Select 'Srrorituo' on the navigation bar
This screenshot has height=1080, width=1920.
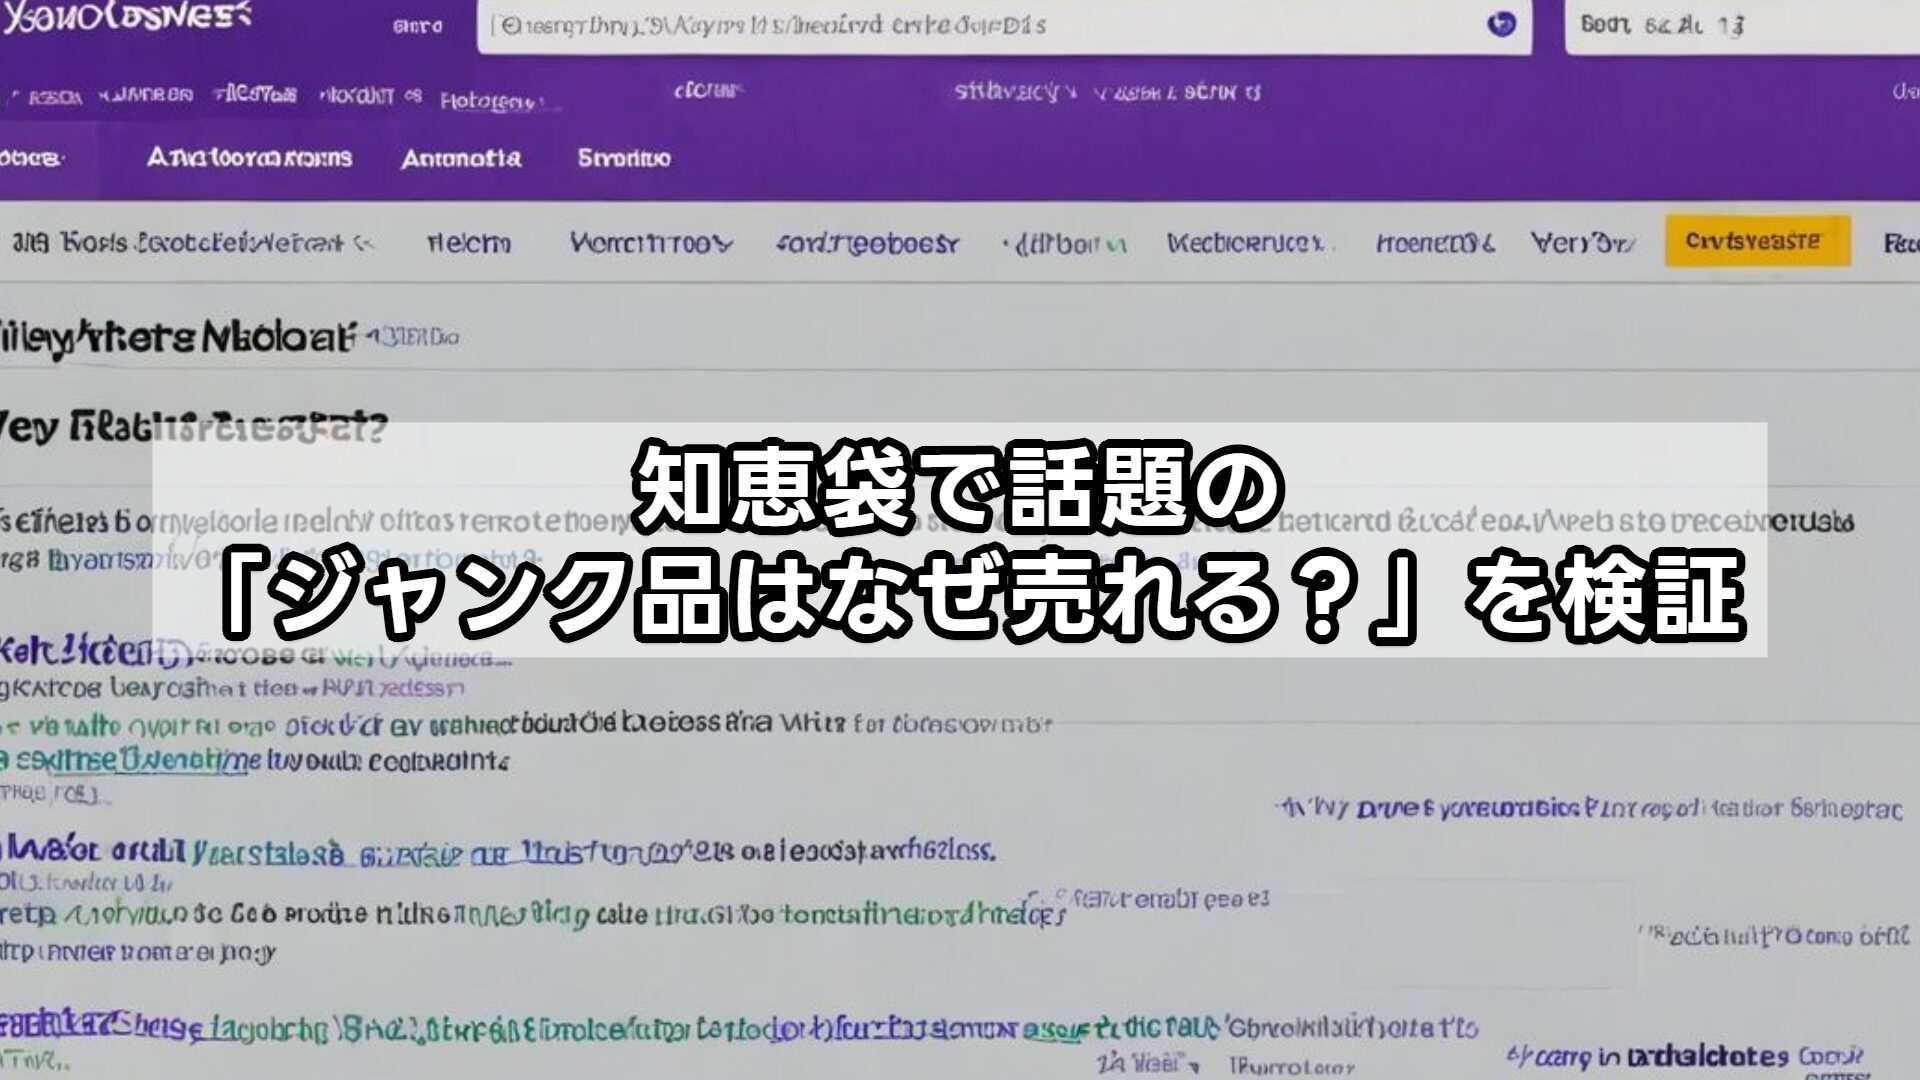[625, 158]
